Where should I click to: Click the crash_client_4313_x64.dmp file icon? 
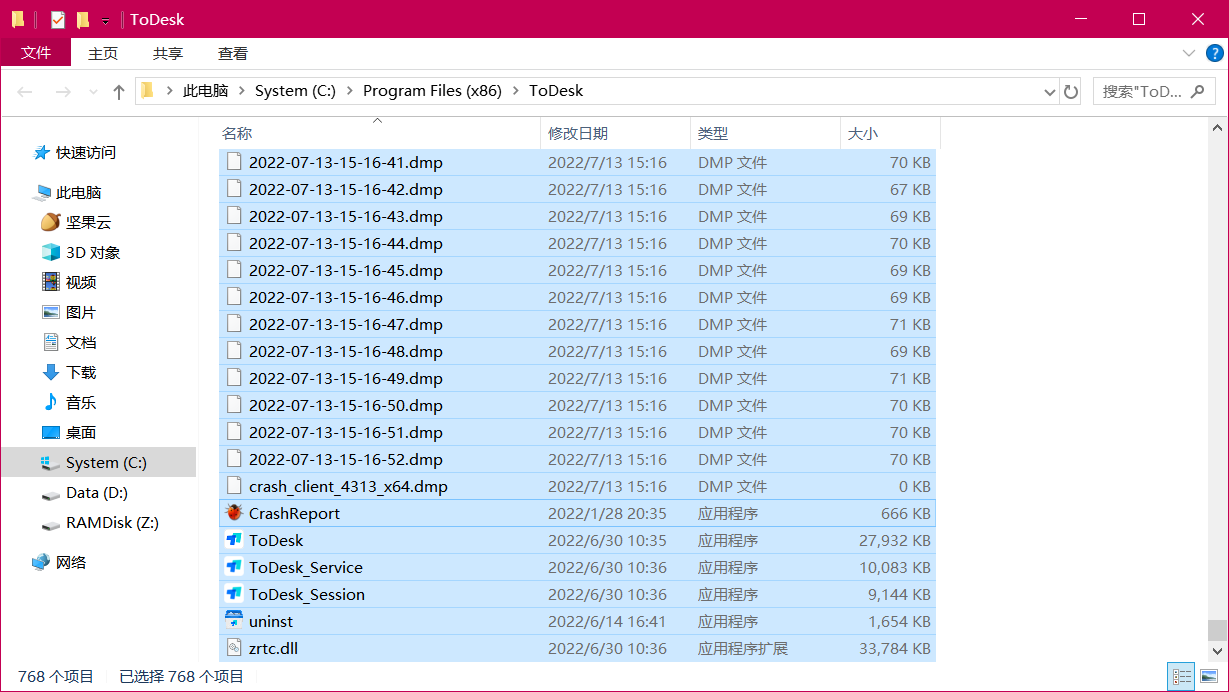pyautogui.click(x=234, y=486)
